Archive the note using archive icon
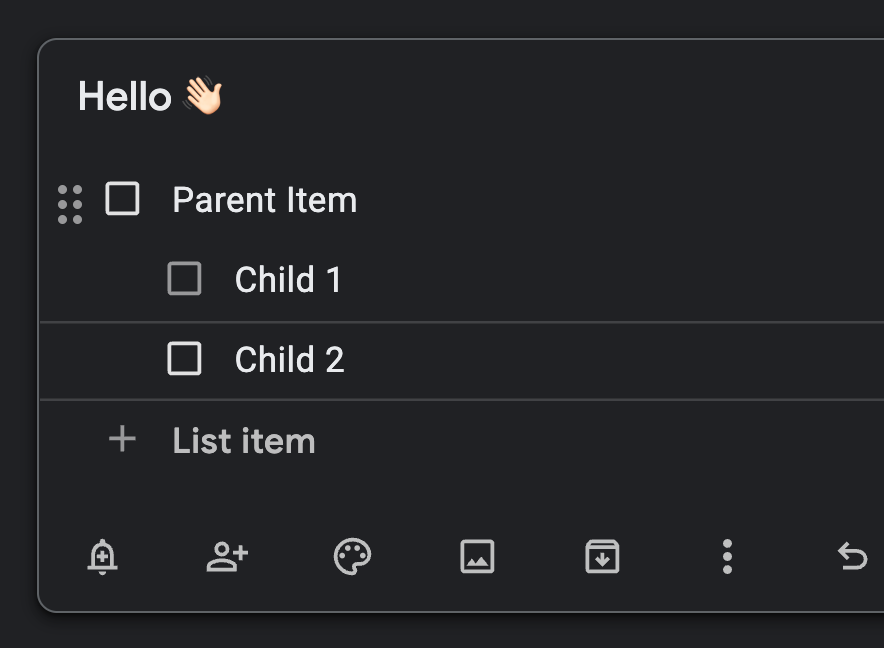884x648 pixels. click(602, 556)
